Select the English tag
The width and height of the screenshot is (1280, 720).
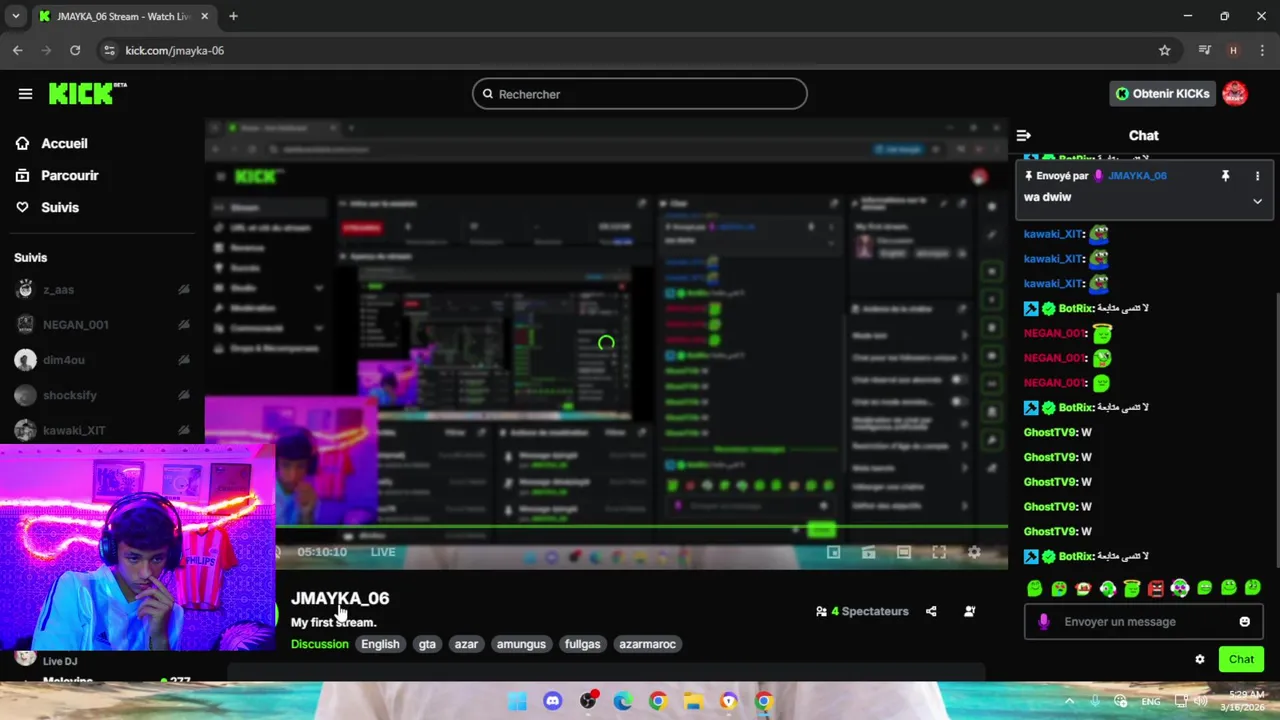click(380, 644)
